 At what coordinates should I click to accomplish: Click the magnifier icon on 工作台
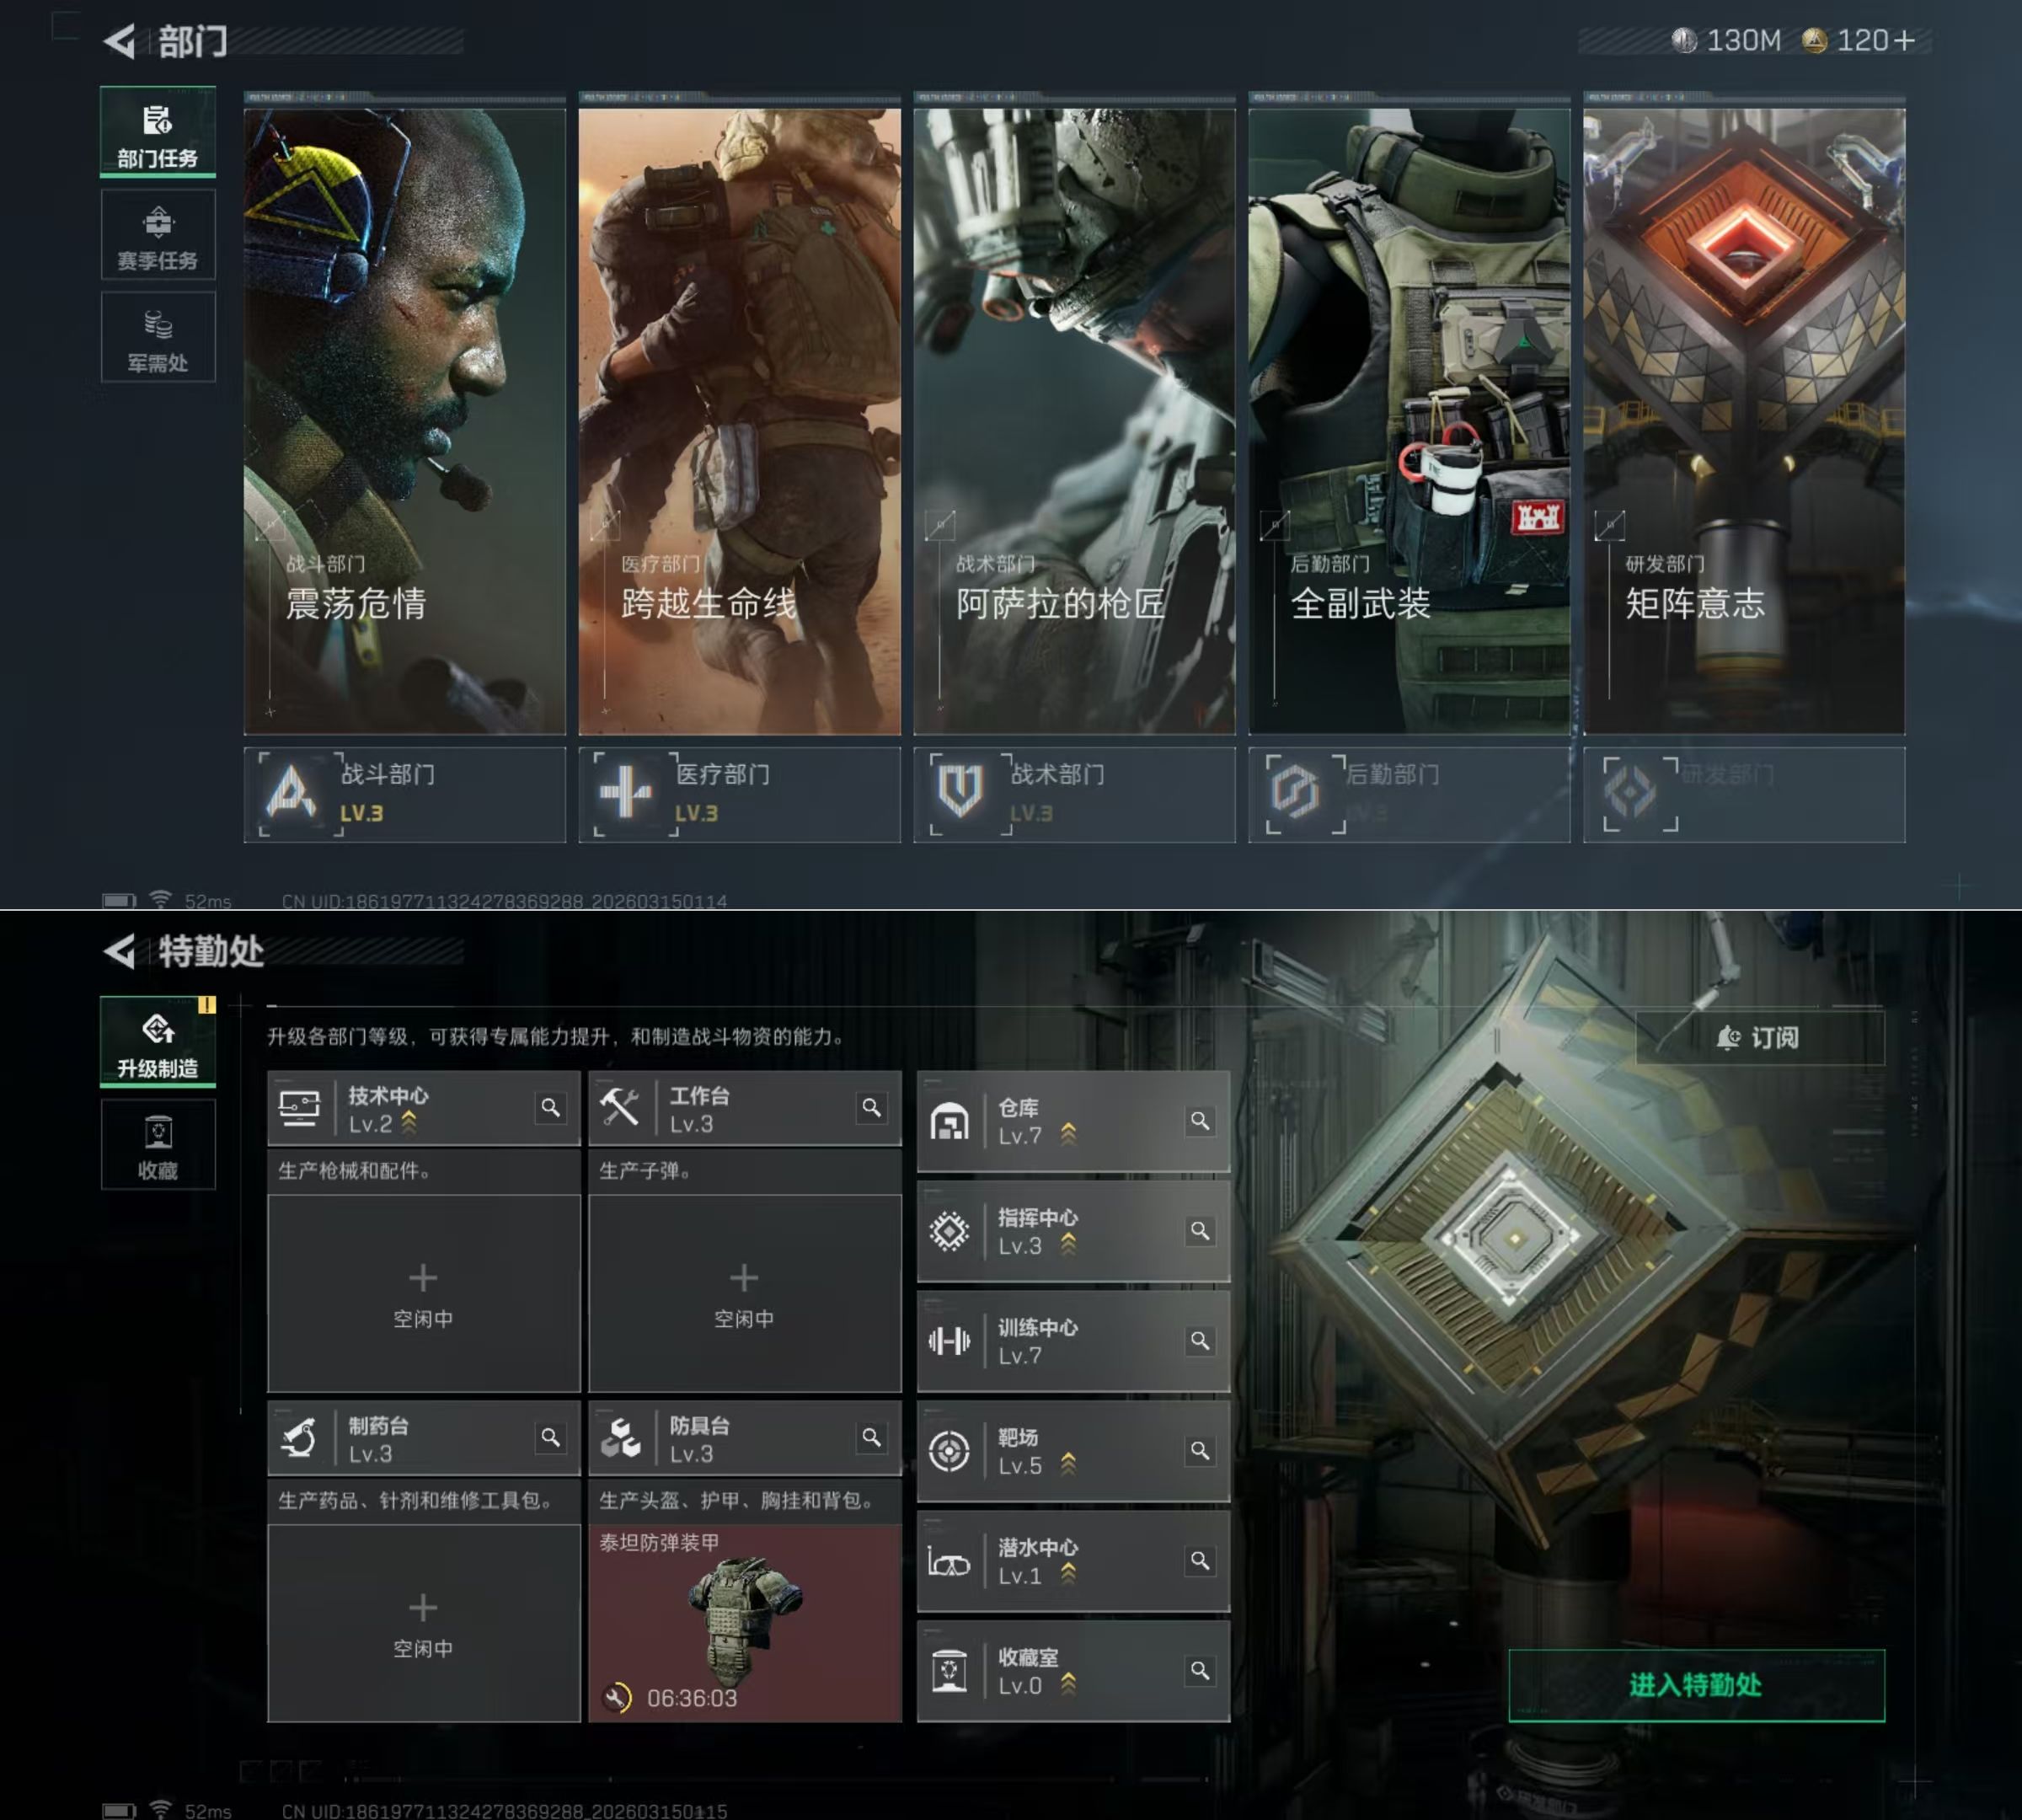871,1107
